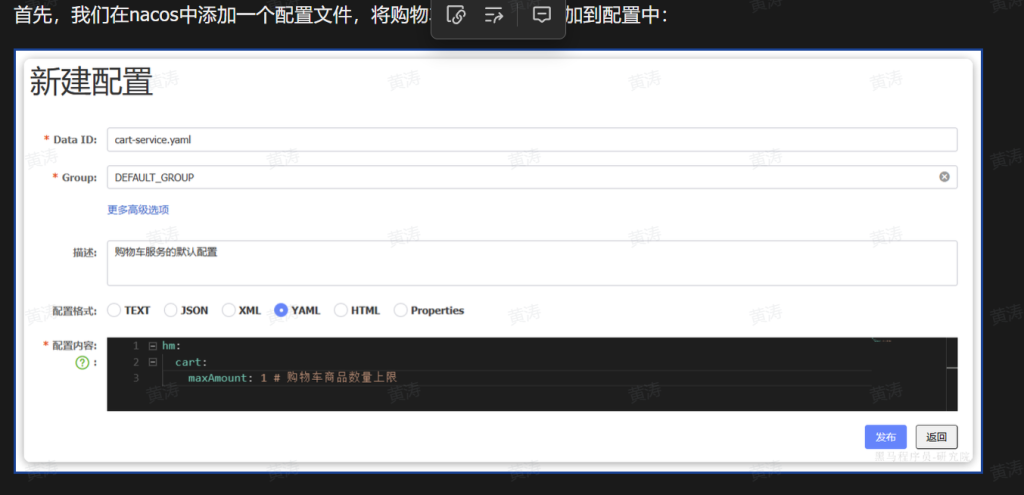Collapse the hm: block in code editor

152,346
